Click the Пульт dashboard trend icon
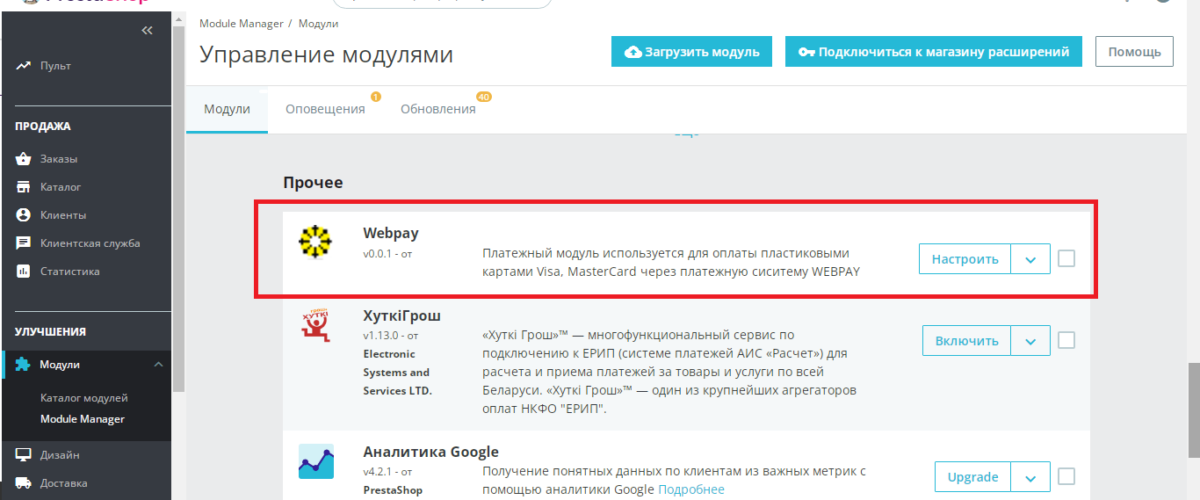This screenshot has width=1200, height=500. [23, 66]
